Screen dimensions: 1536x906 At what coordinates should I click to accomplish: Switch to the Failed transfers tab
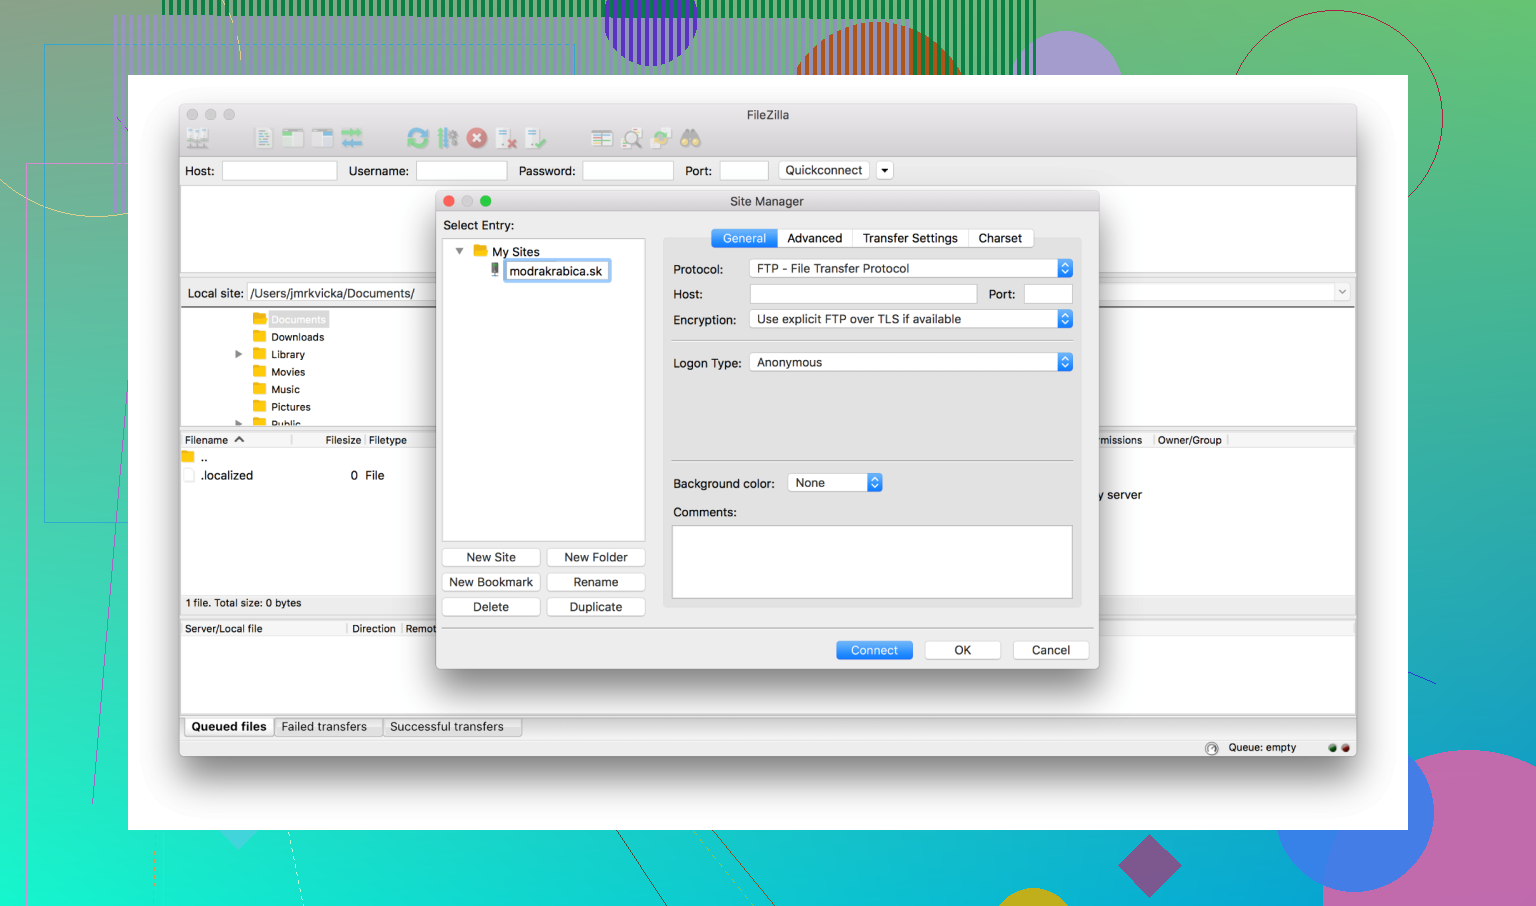[324, 727]
